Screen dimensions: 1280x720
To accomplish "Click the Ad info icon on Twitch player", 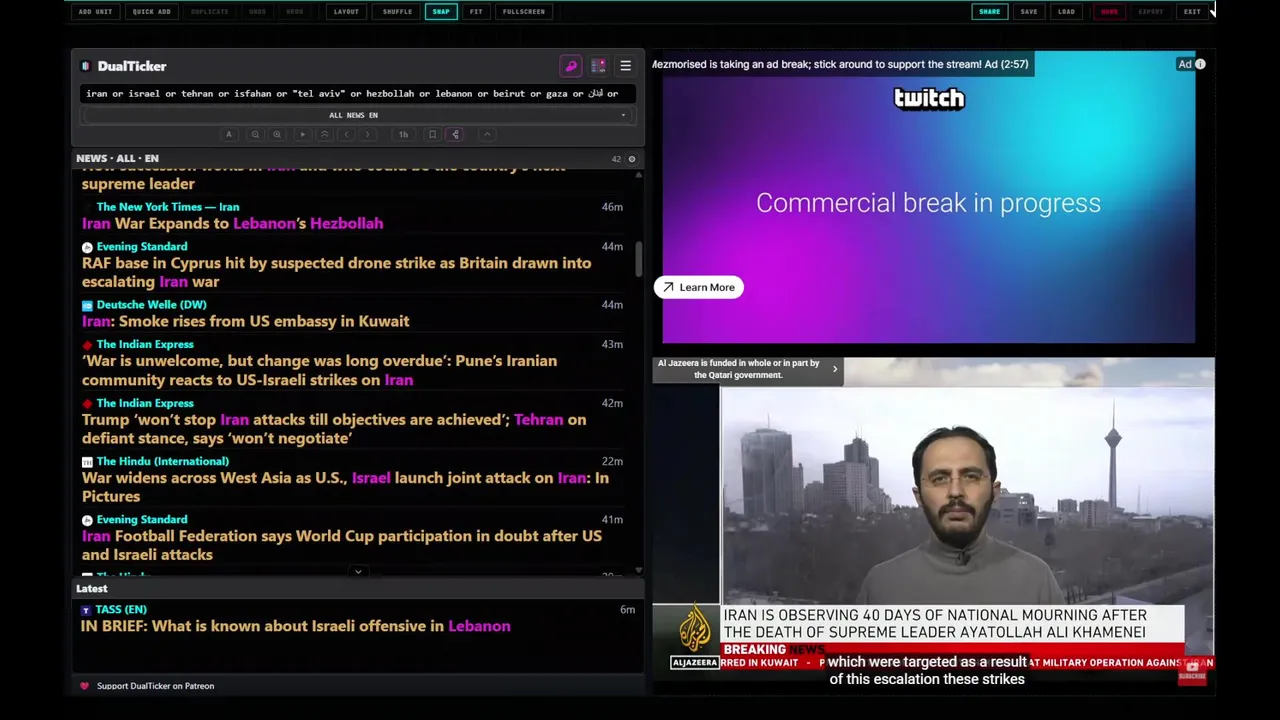I will point(1200,65).
